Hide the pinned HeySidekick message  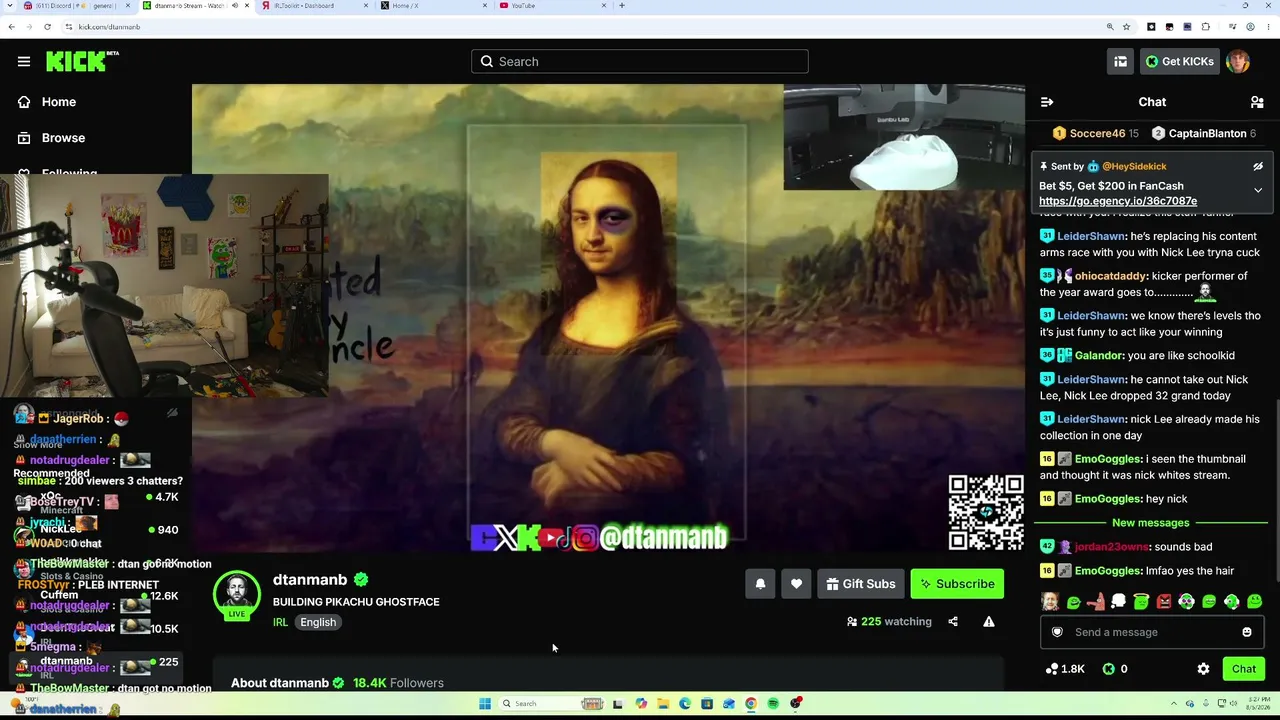tap(1258, 167)
